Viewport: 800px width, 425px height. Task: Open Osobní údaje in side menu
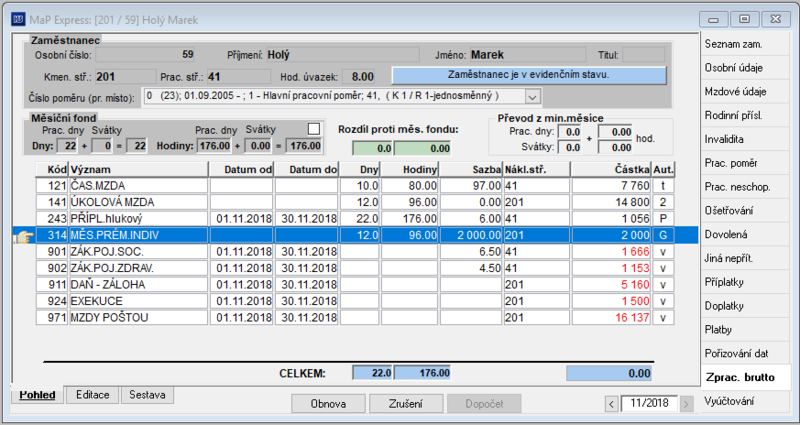pos(745,68)
